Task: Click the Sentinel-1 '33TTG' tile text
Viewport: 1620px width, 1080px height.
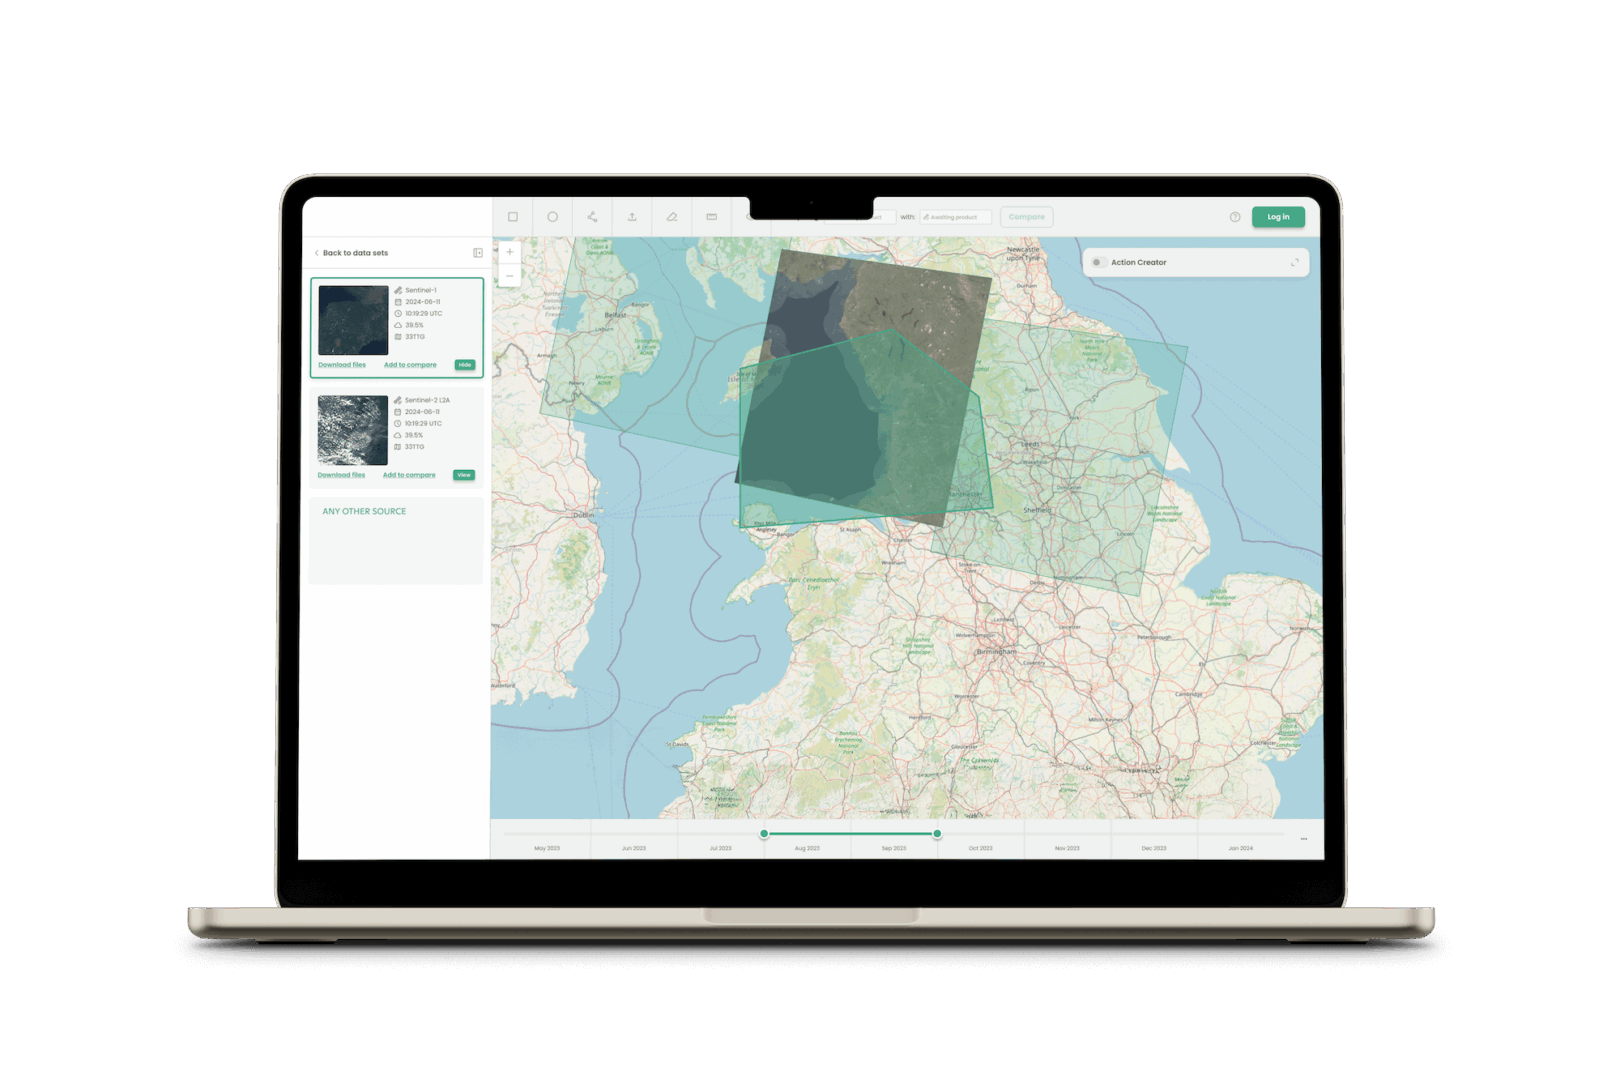Action: click(415, 337)
